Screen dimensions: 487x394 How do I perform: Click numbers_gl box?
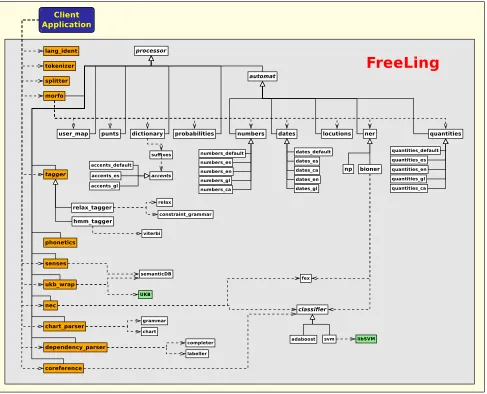pos(216,180)
